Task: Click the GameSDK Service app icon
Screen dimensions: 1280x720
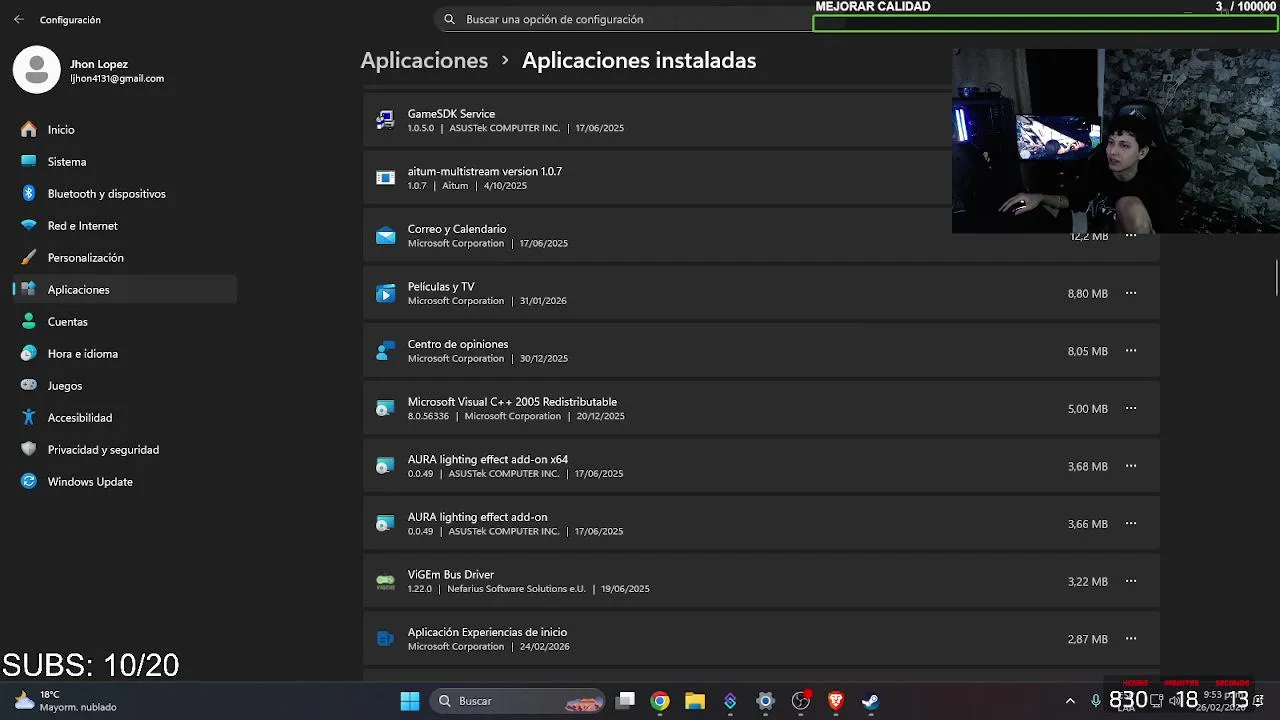Action: [x=385, y=120]
